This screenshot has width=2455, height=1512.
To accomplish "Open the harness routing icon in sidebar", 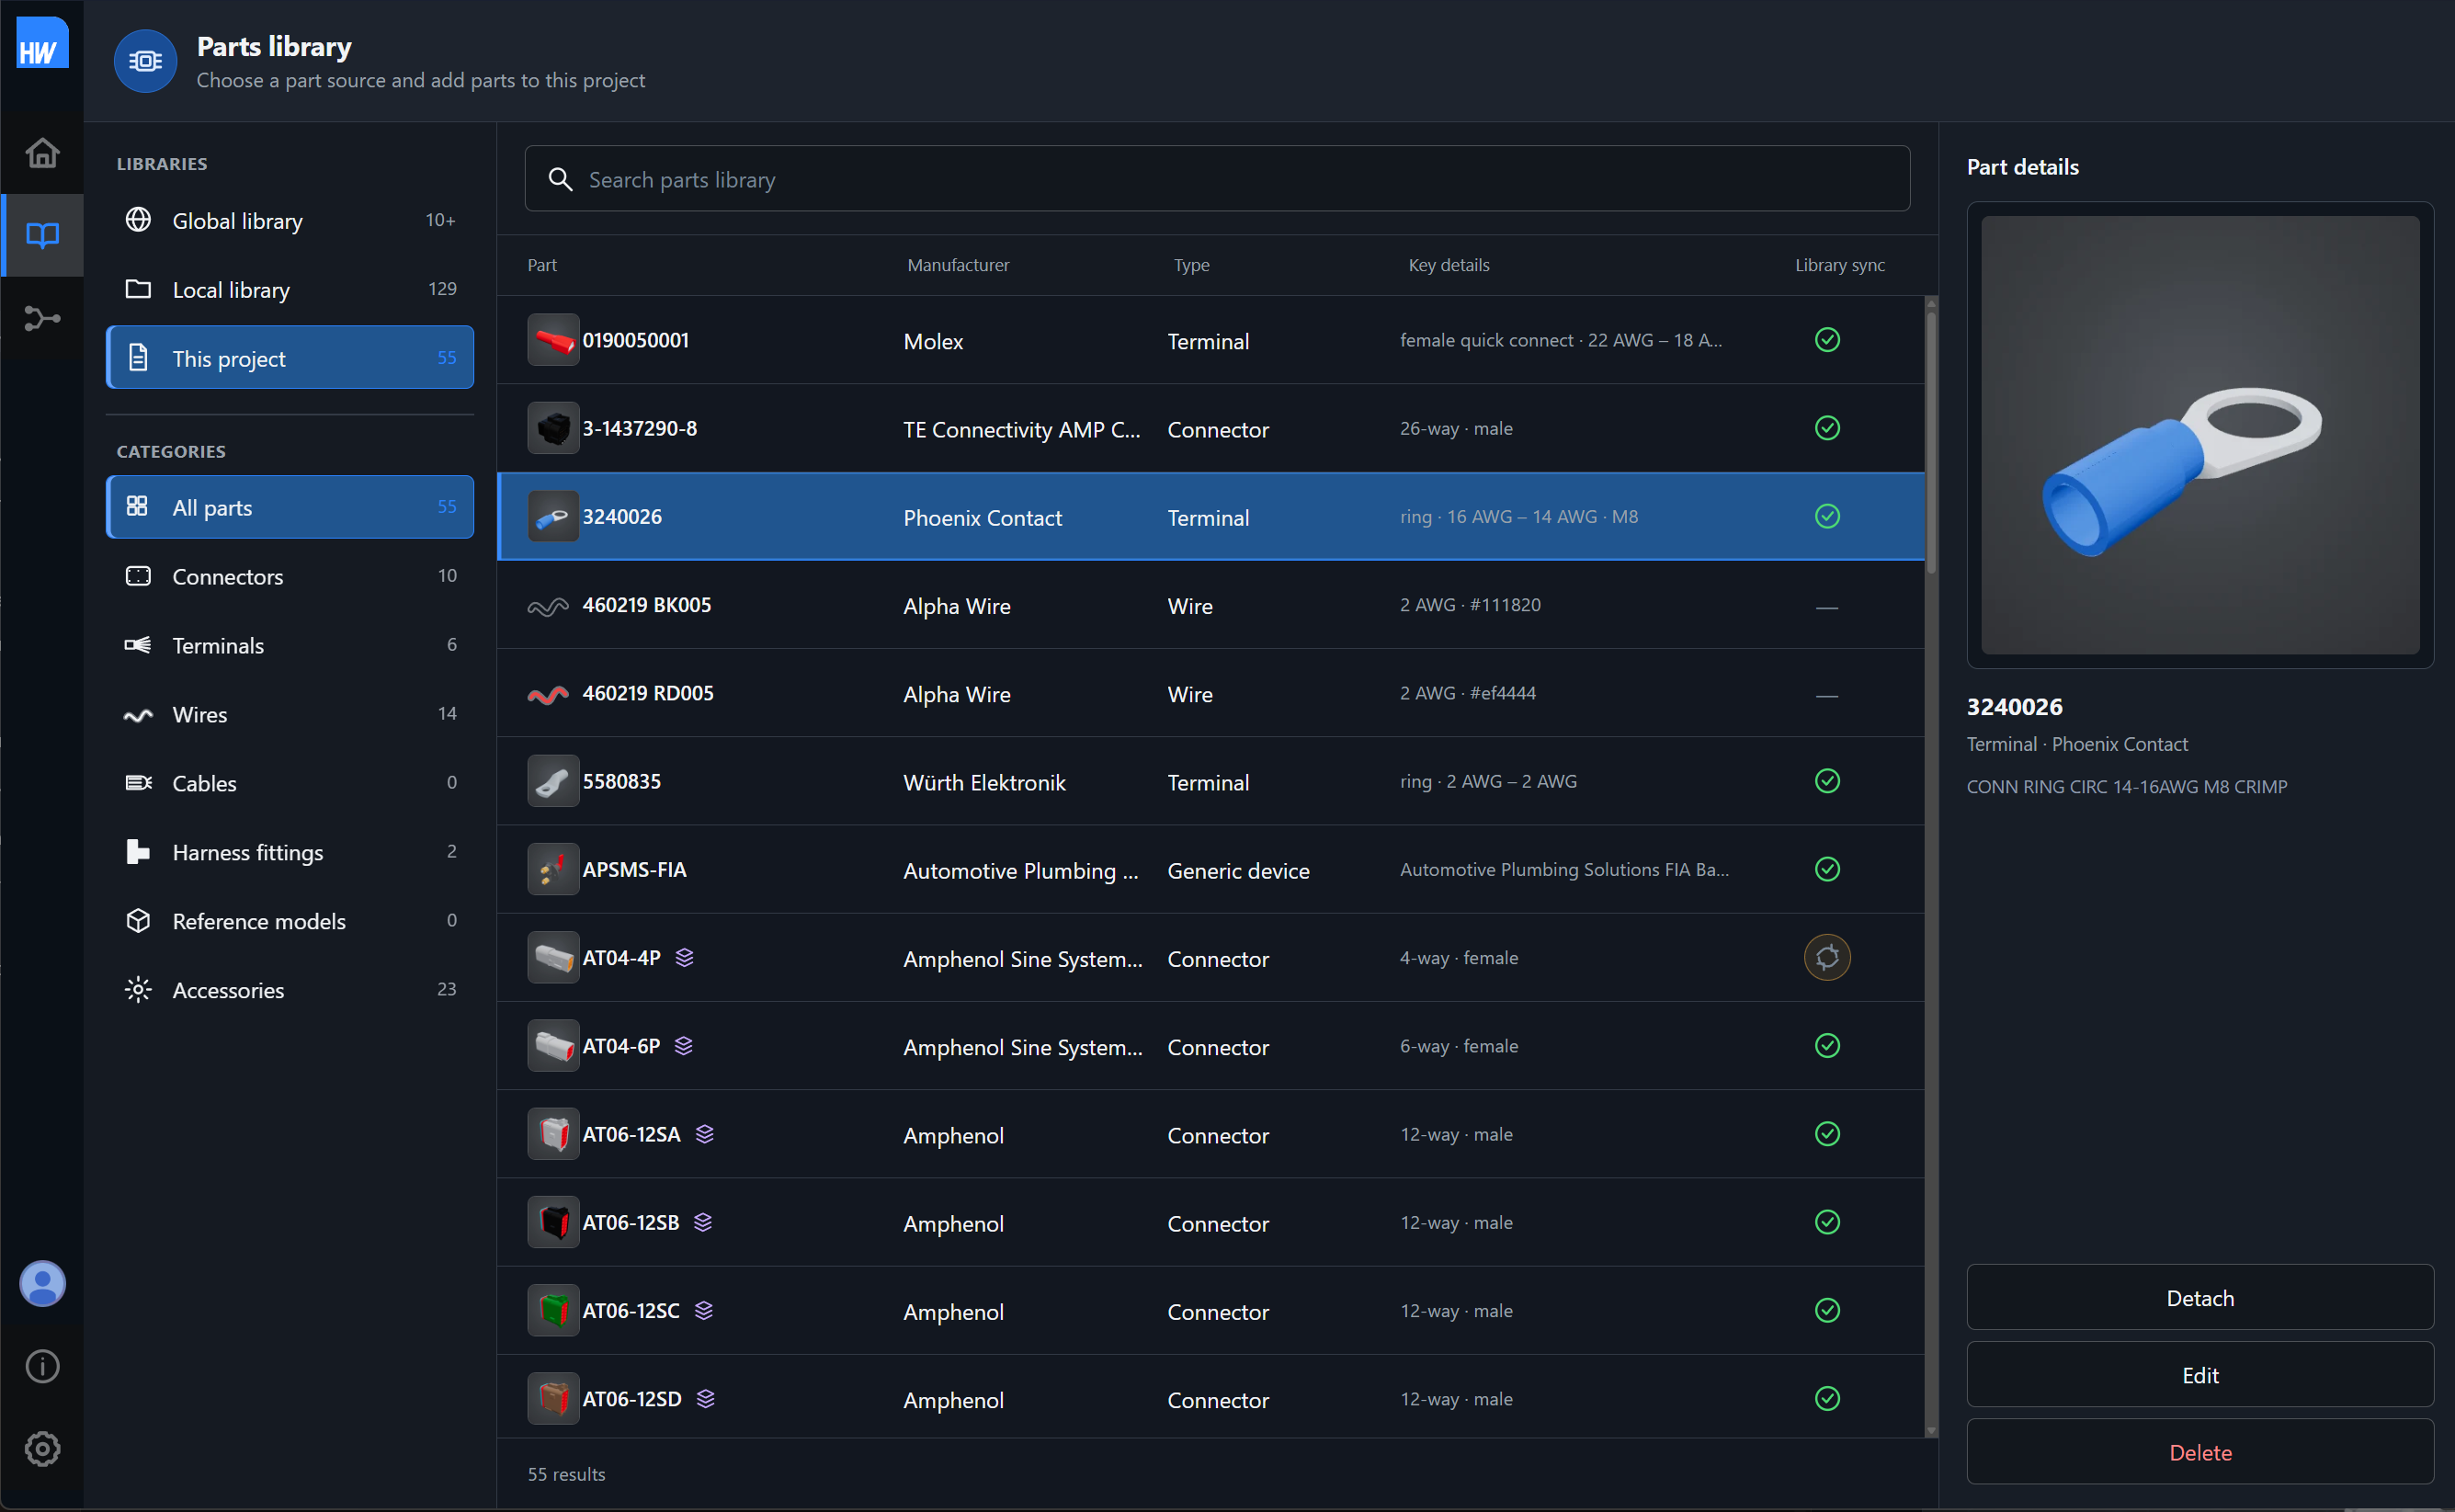I will (x=42, y=318).
